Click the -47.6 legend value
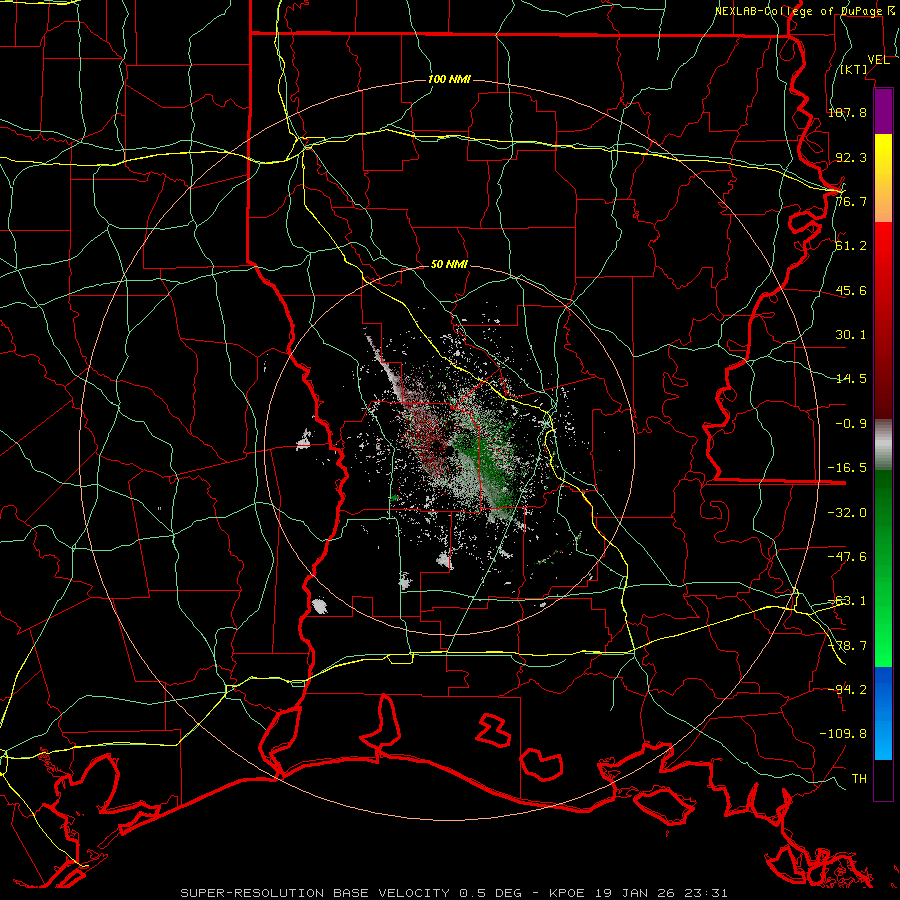 [x=847, y=556]
